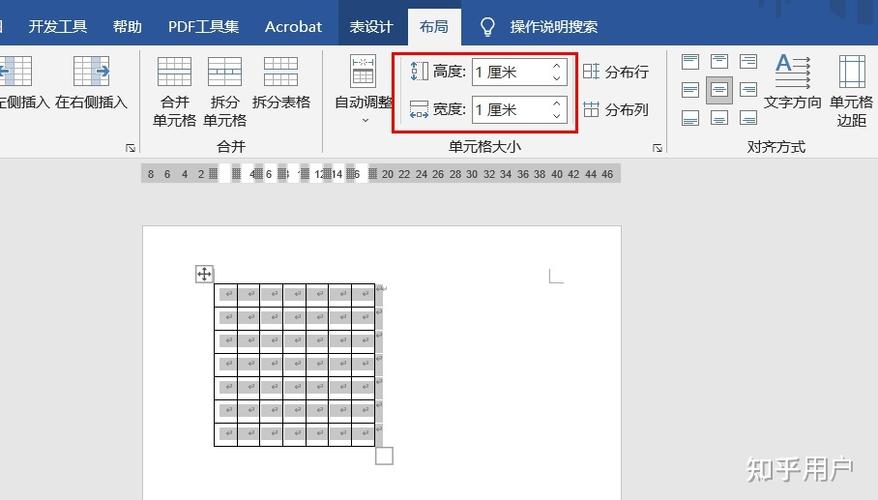The height and width of the screenshot is (500, 878).
Task: Click Text Direction (文字方向) button
Action: tap(792, 82)
